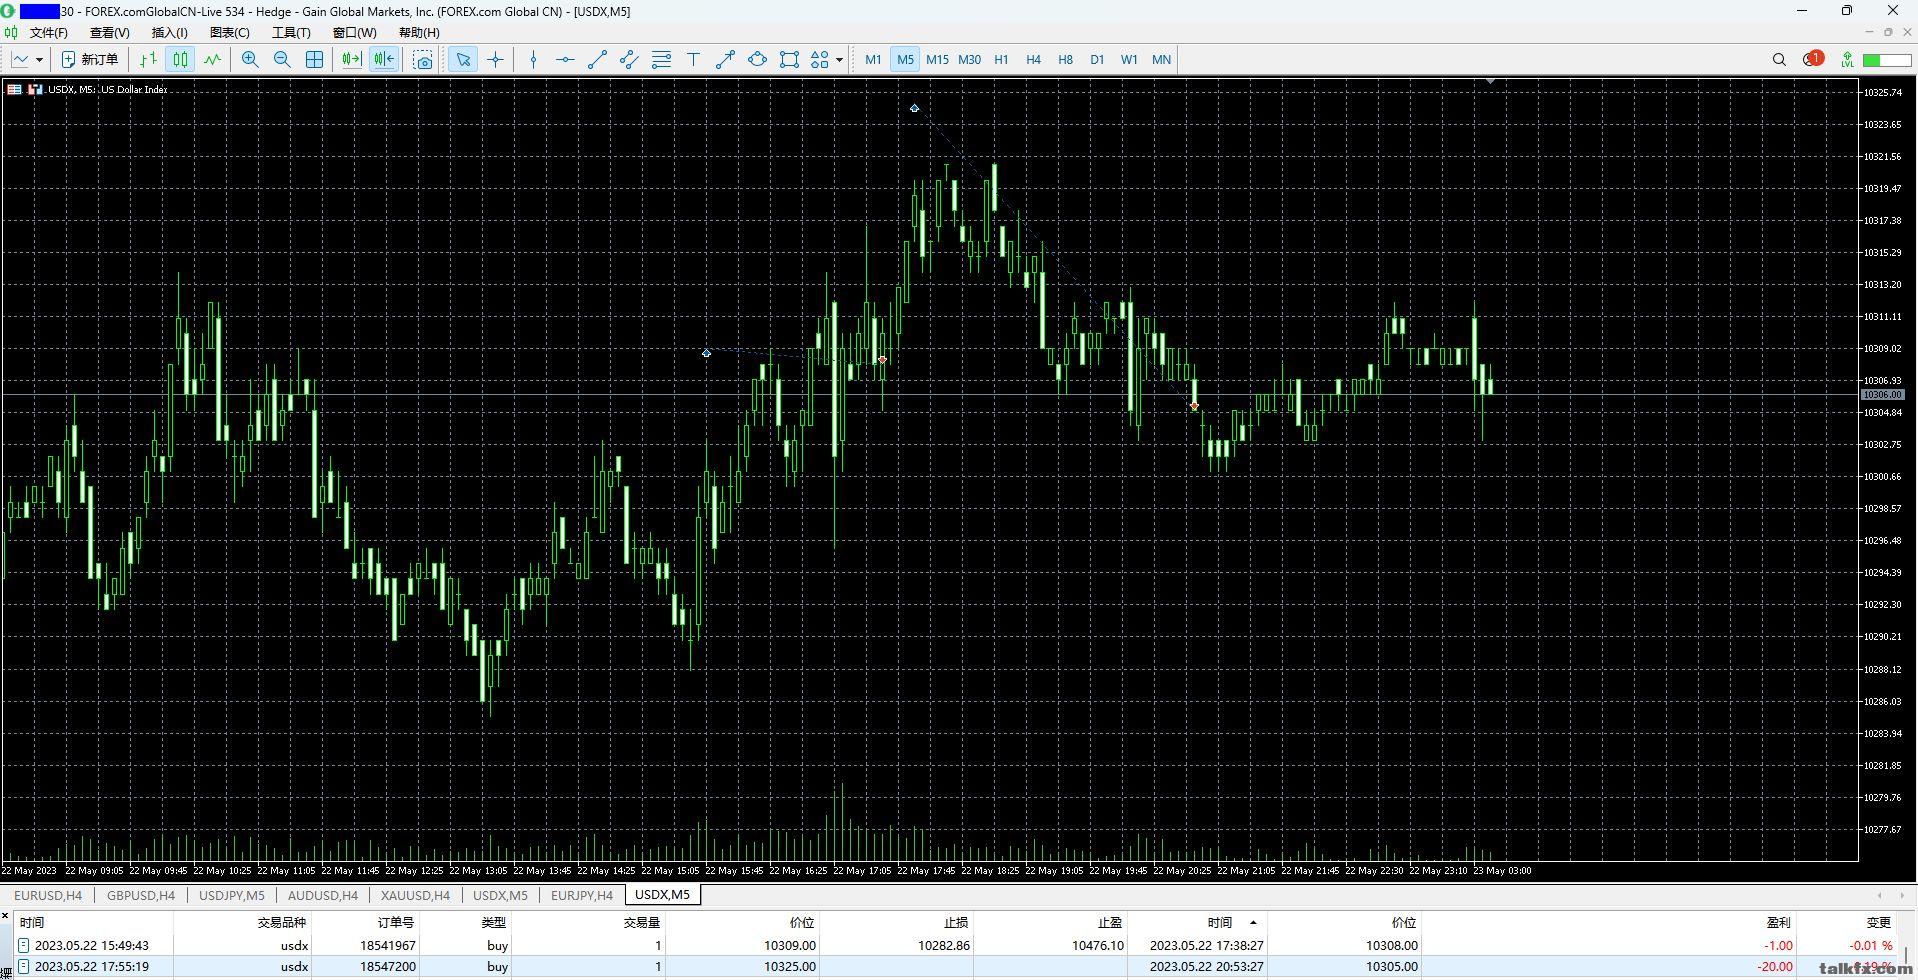This screenshot has width=1918, height=980.
Task: Select the ellipse shape tool
Action: click(x=757, y=60)
